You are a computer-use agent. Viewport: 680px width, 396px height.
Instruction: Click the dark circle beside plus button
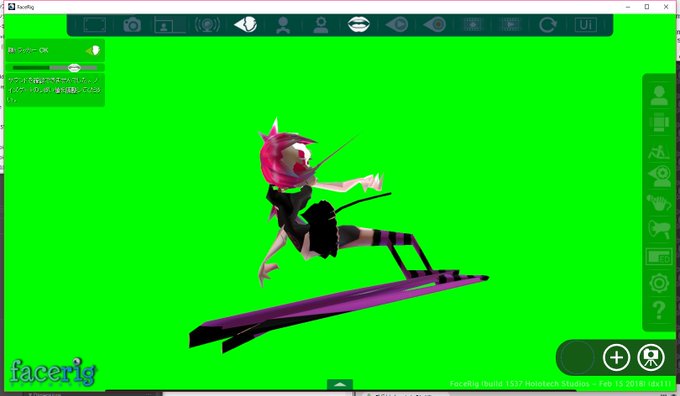click(x=577, y=357)
